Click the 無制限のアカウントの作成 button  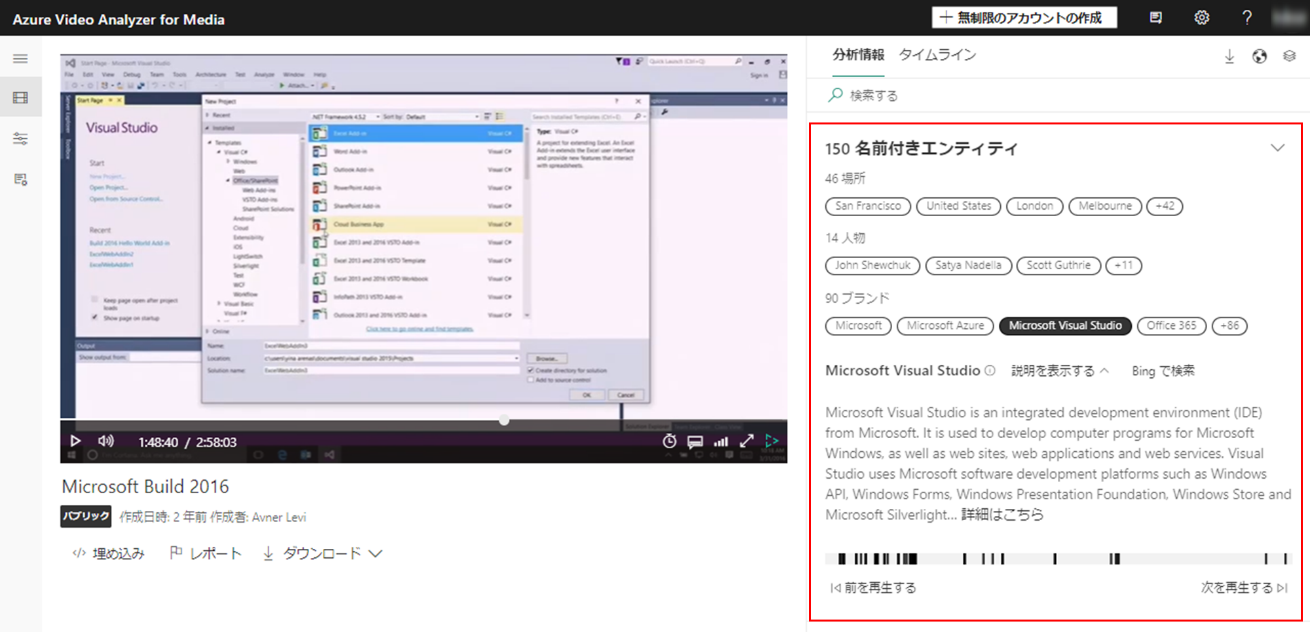tap(1024, 18)
